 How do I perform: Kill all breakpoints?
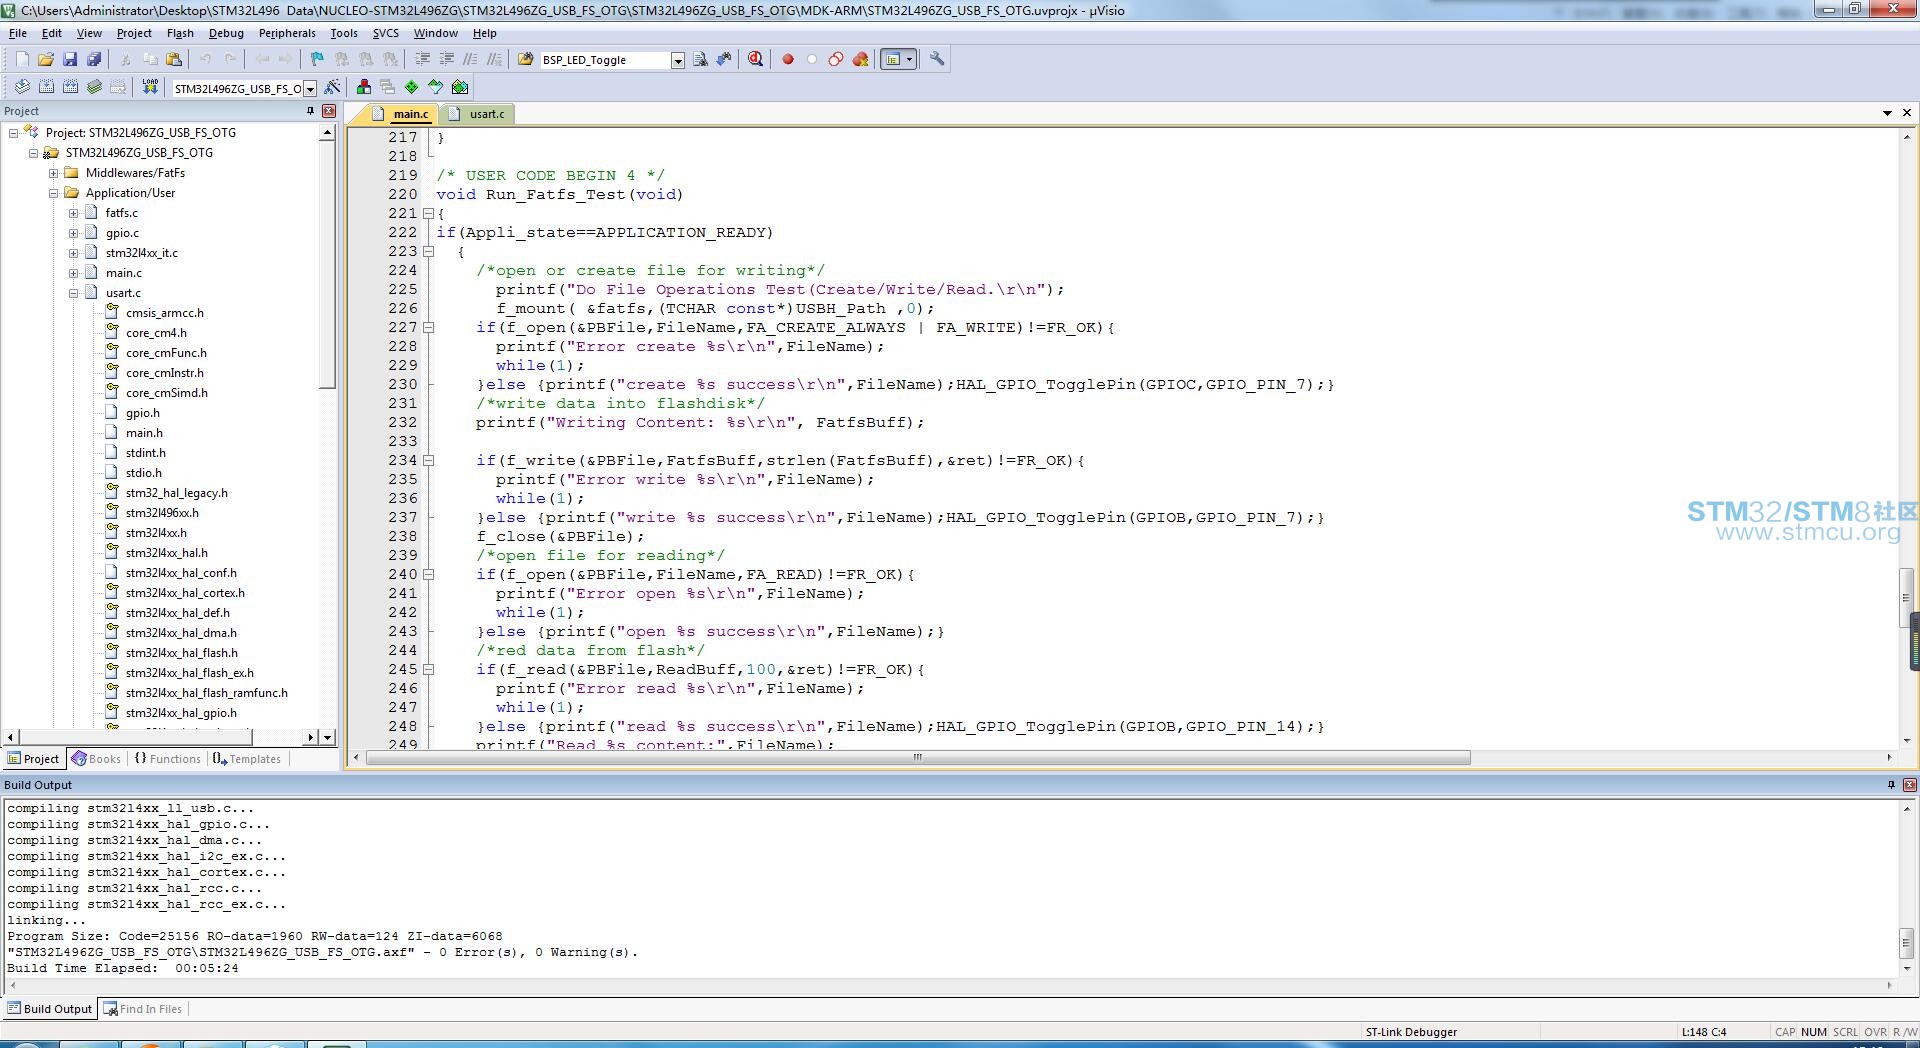click(860, 60)
